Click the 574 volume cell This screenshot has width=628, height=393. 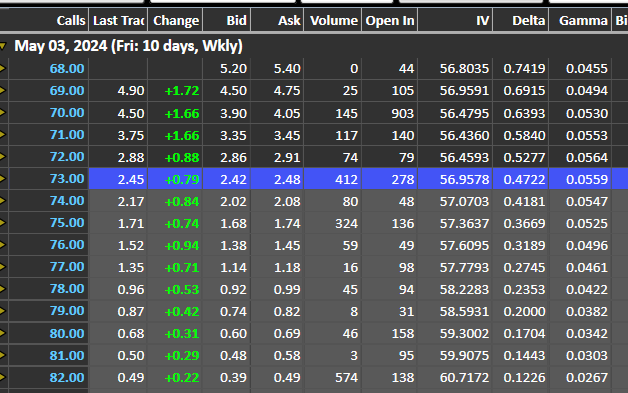[346, 378]
